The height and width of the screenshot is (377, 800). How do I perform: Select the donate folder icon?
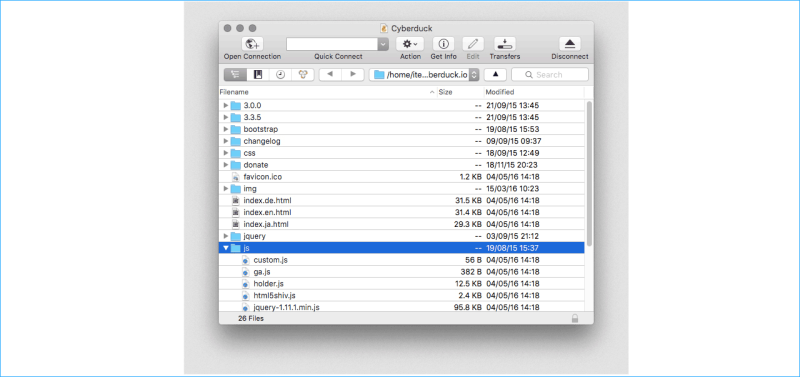tap(235, 165)
